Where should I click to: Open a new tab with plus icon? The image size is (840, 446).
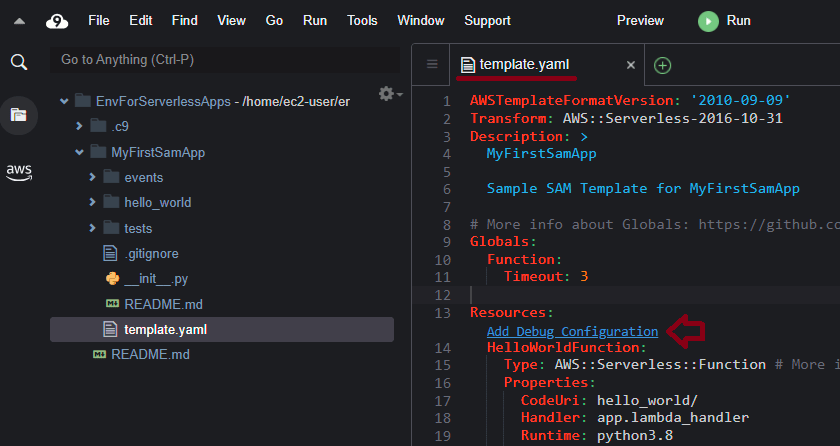662,65
